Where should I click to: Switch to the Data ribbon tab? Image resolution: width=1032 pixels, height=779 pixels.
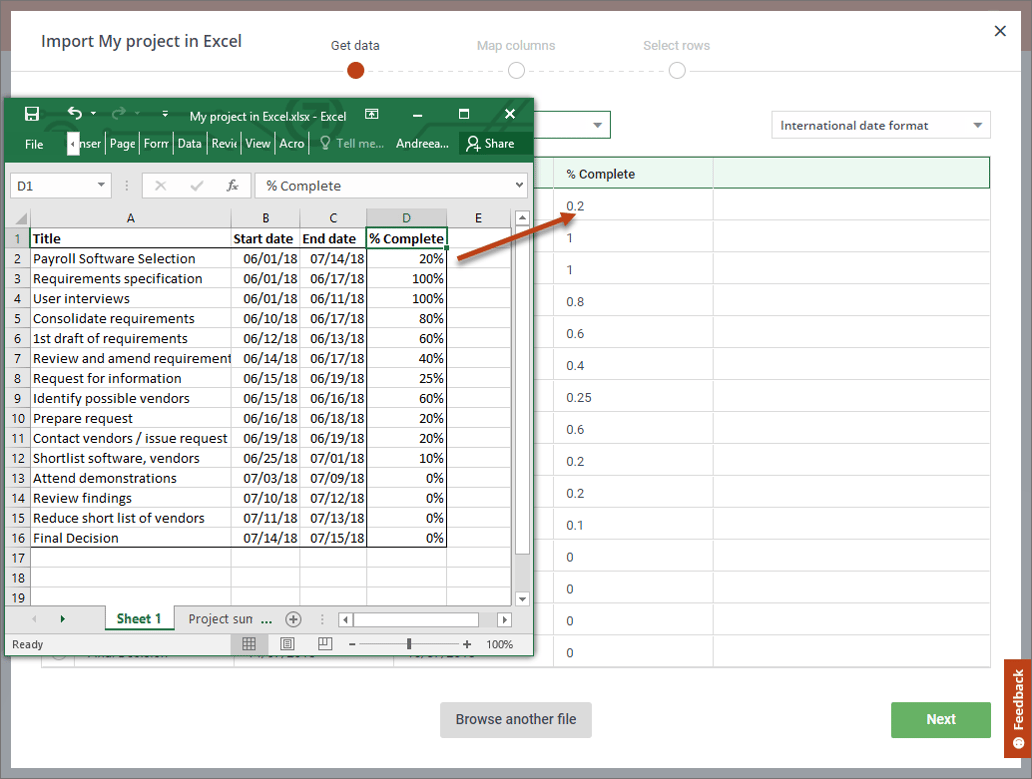(189, 143)
